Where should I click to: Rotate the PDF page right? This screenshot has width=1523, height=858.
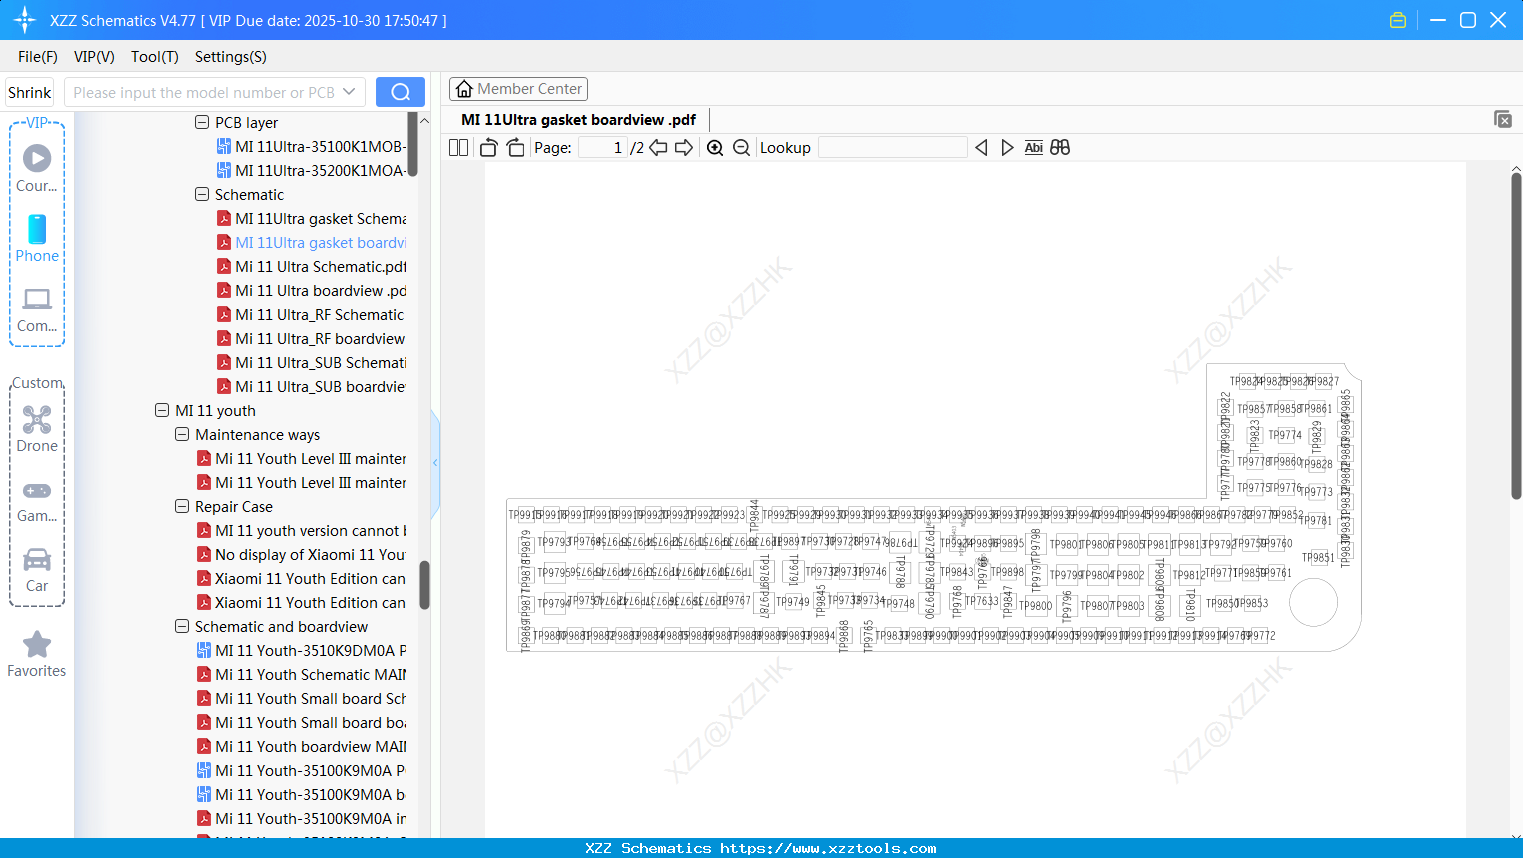click(x=514, y=146)
